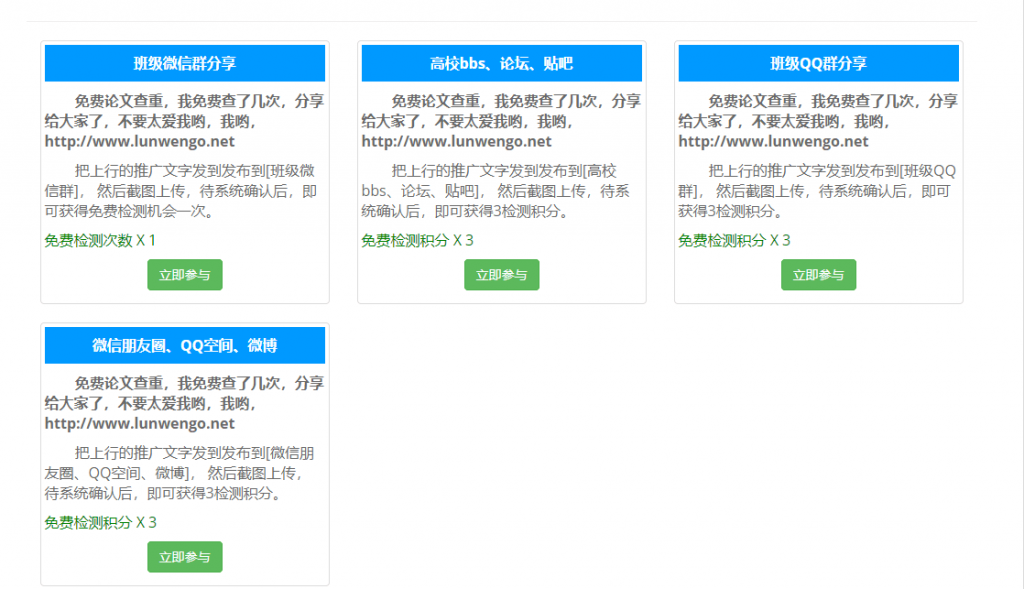The image size is (1024, 589).
Task: Click 免费检测积分 X 3 in 微信朋友圈 card
Action: [101, 523]
